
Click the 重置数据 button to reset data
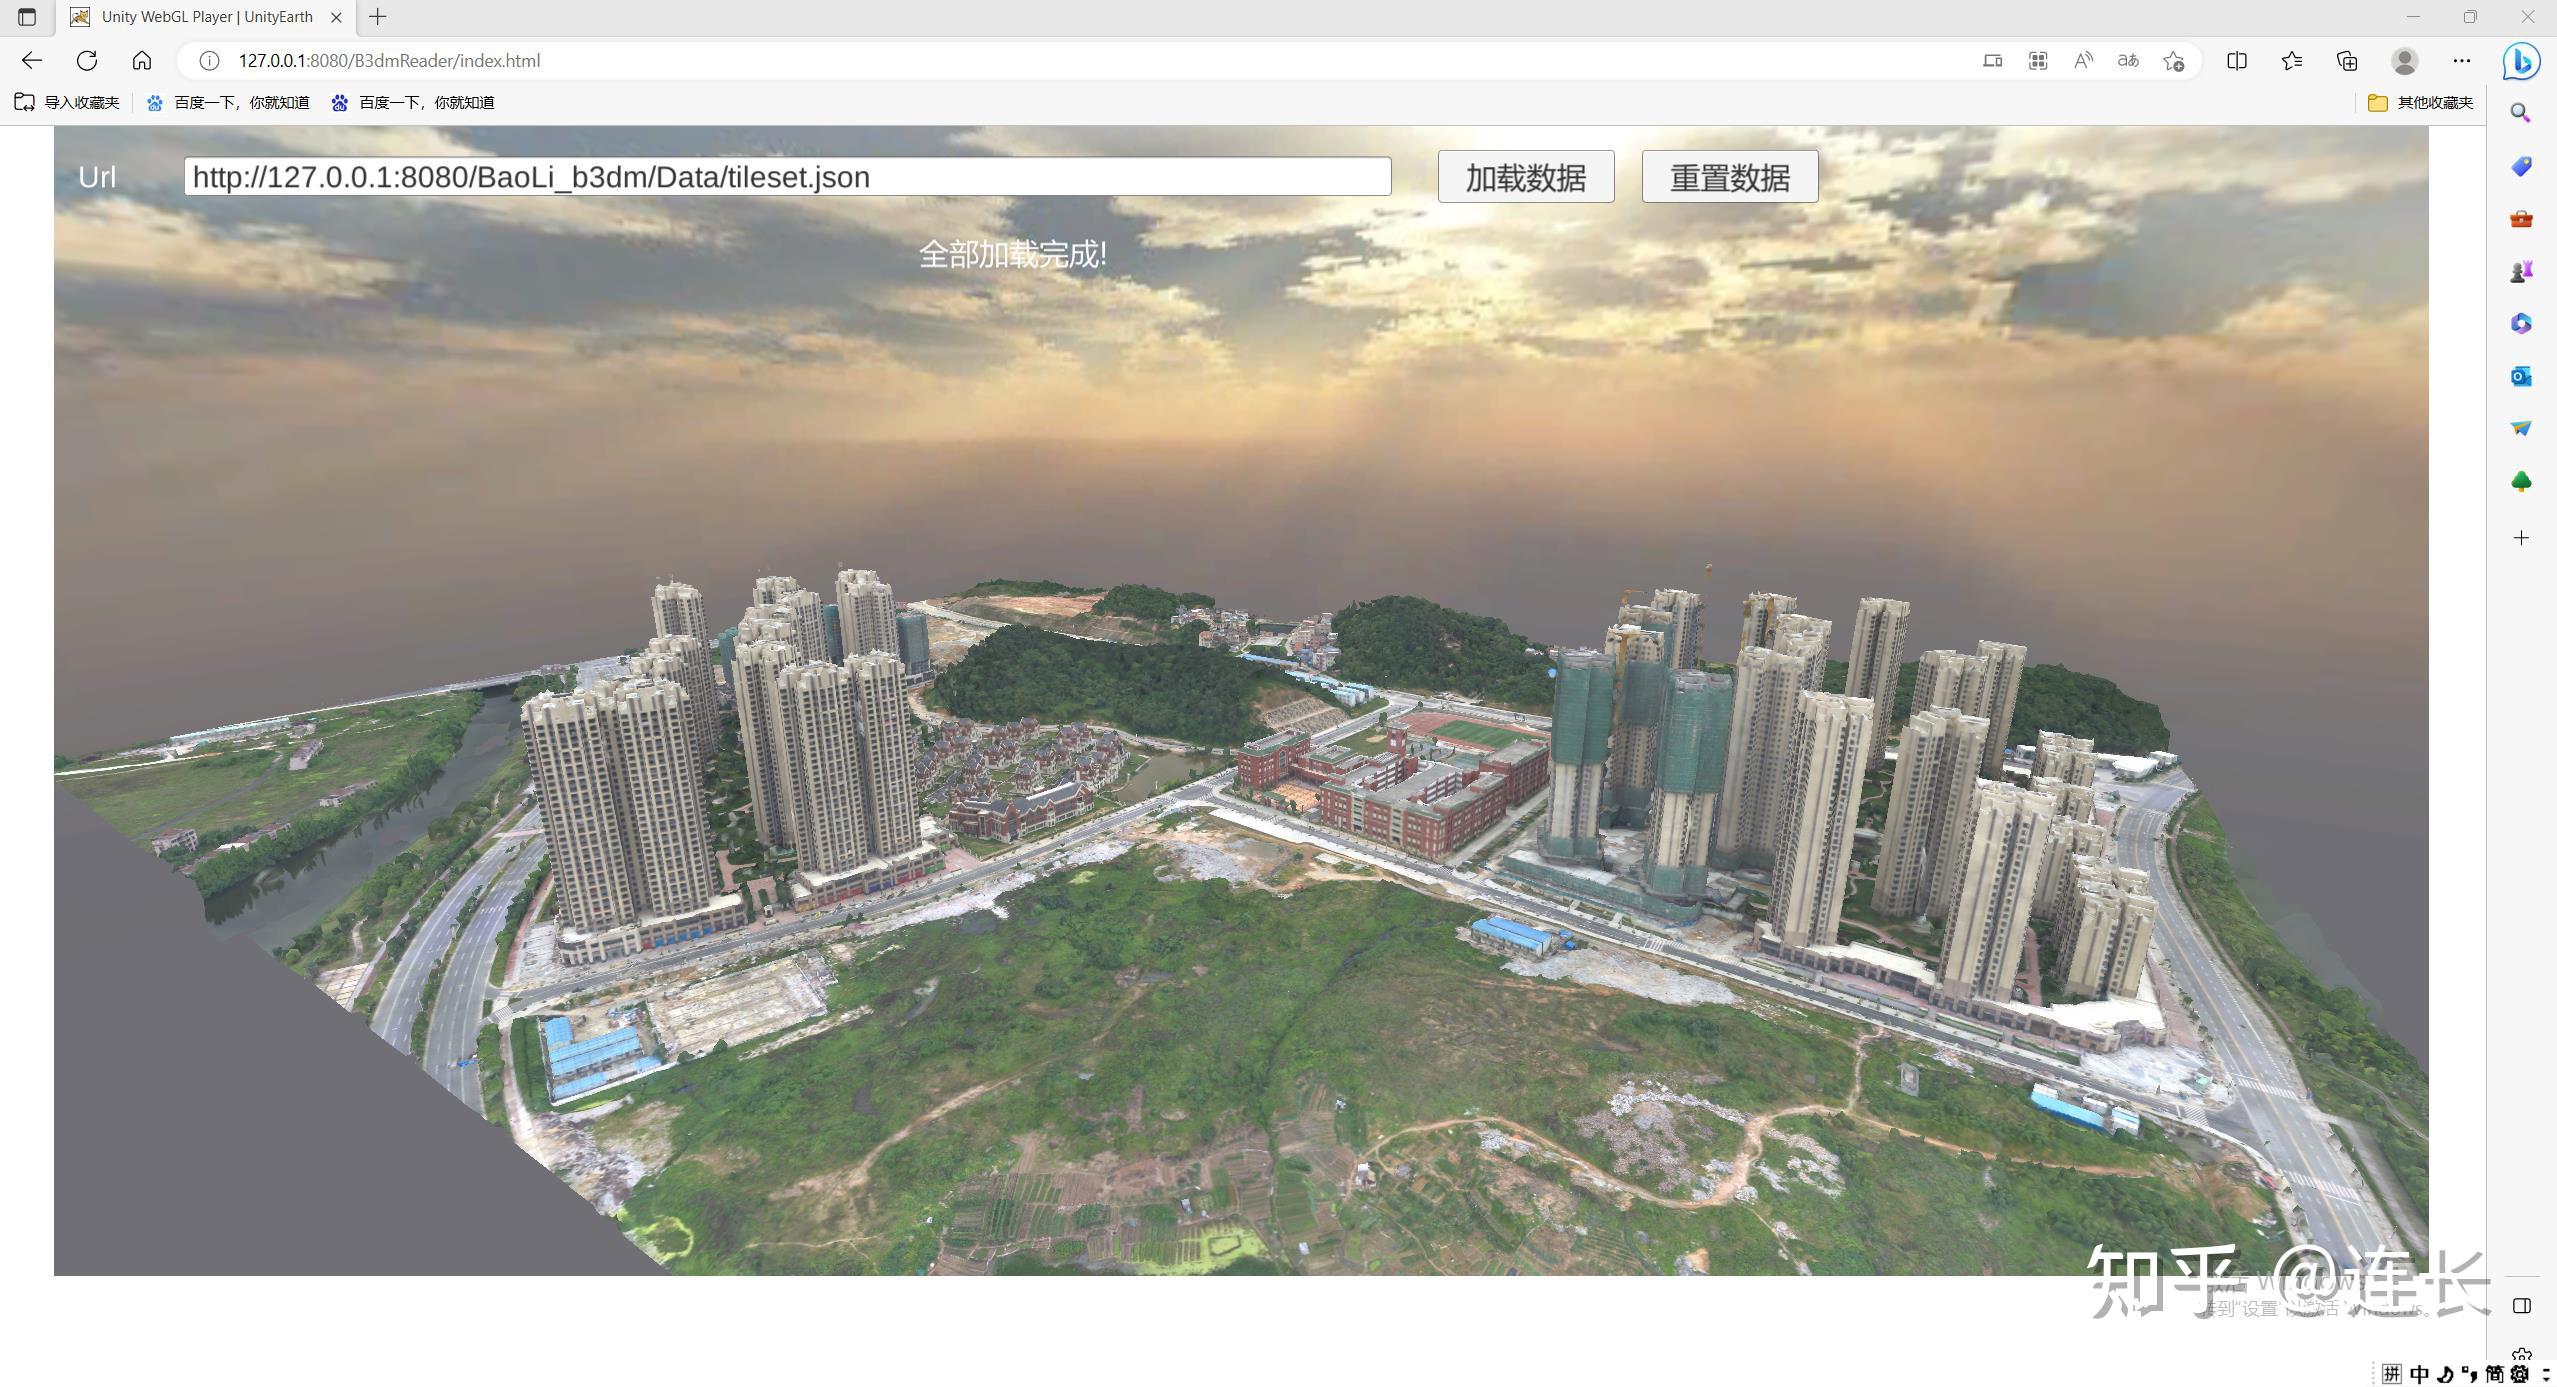click(1728, 176)
